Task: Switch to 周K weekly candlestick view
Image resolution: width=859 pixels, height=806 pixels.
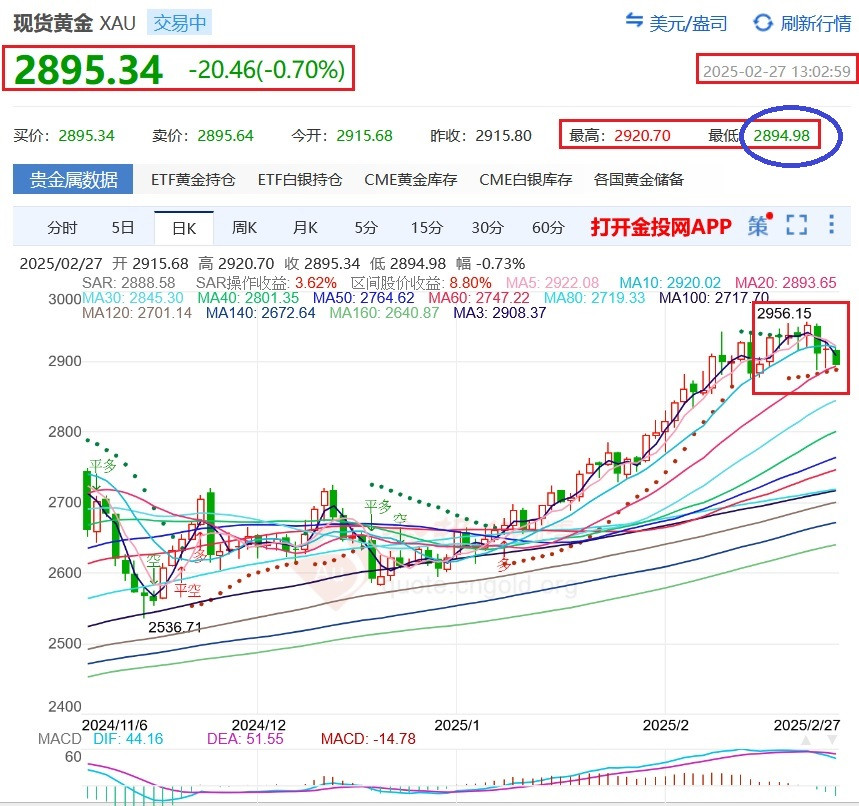Action: tap(245, 228)
